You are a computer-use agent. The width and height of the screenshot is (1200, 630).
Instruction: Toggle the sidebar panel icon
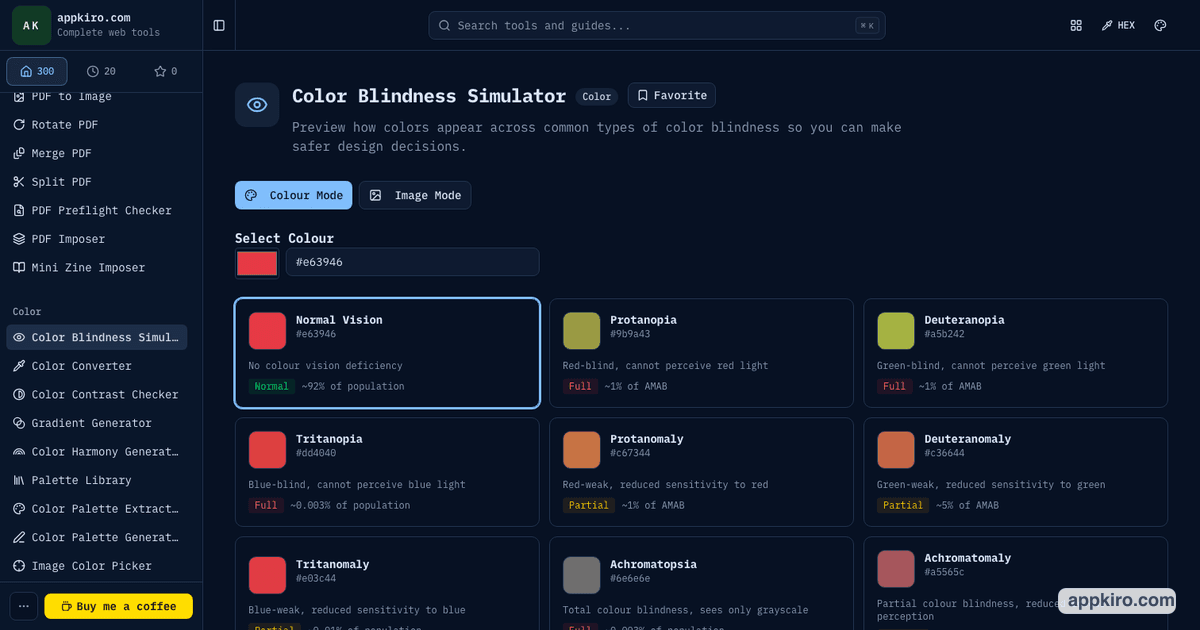(x=219, y=25)
